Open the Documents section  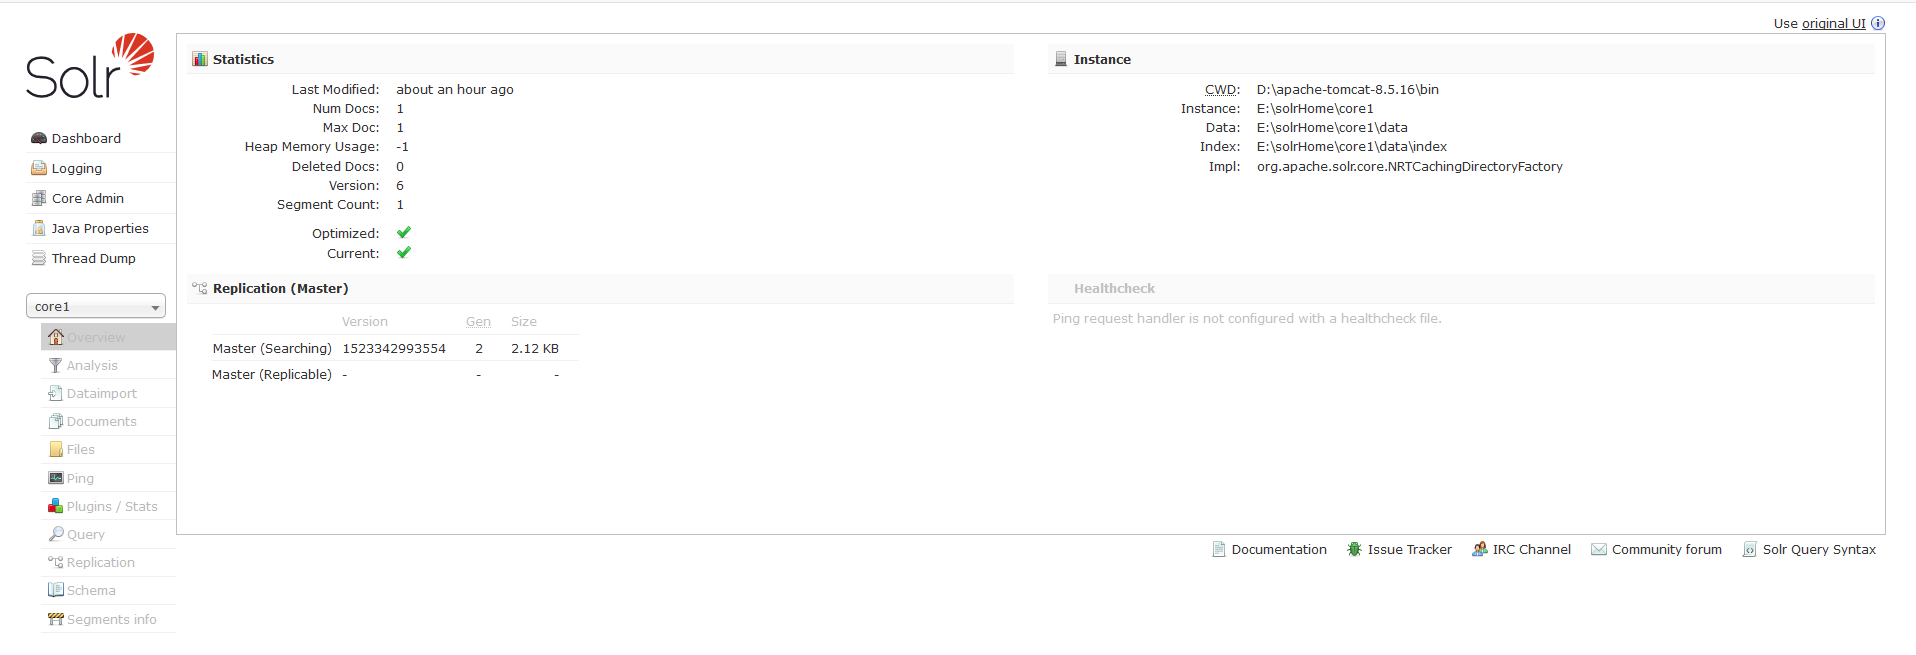click(x=102, y=421)
